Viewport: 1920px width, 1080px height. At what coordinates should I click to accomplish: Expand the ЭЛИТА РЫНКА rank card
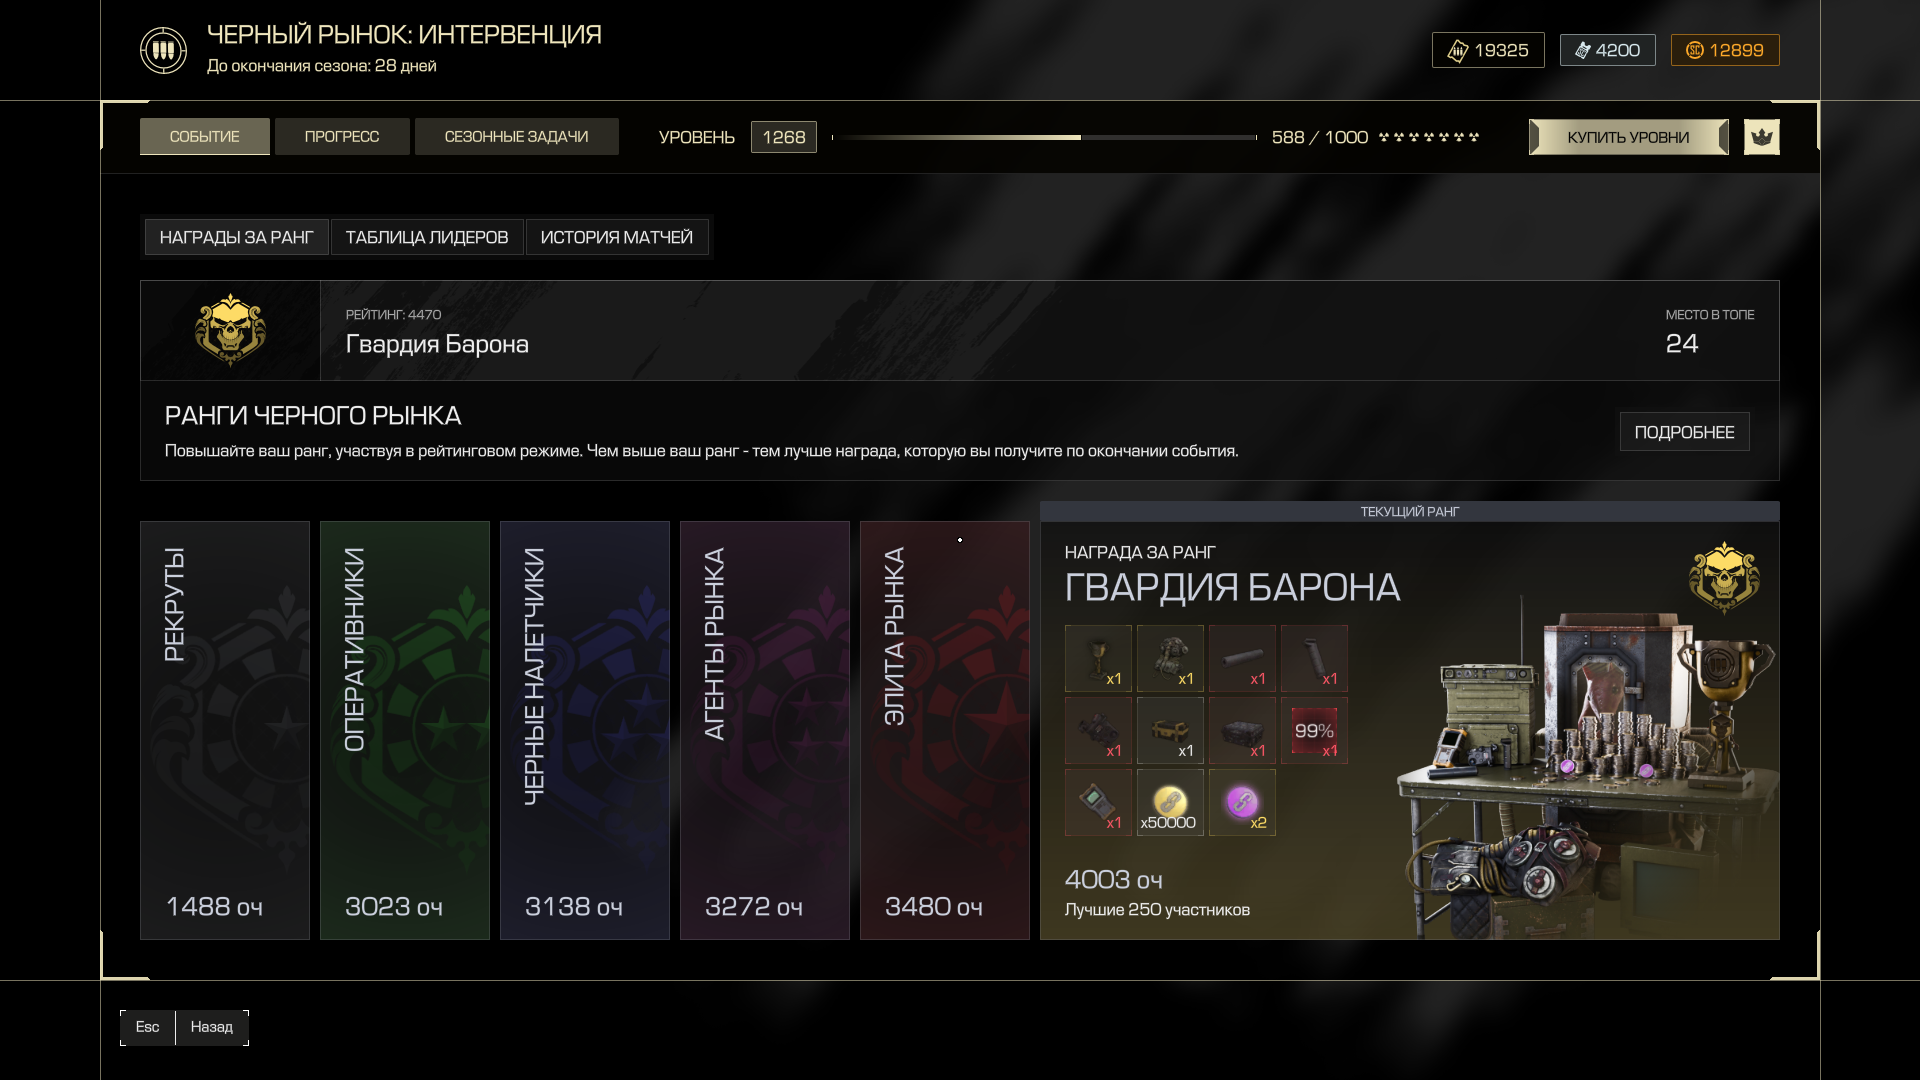coord(945,730)
